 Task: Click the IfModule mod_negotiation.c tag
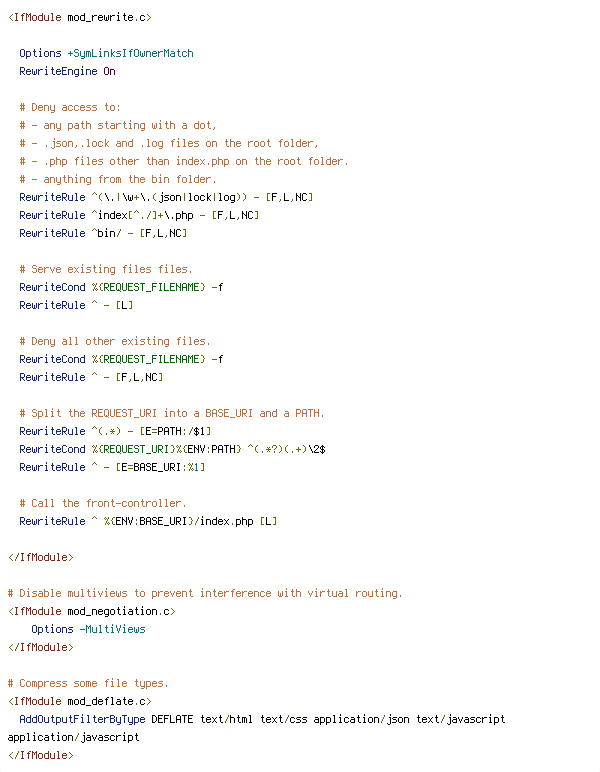pos(92,611)
